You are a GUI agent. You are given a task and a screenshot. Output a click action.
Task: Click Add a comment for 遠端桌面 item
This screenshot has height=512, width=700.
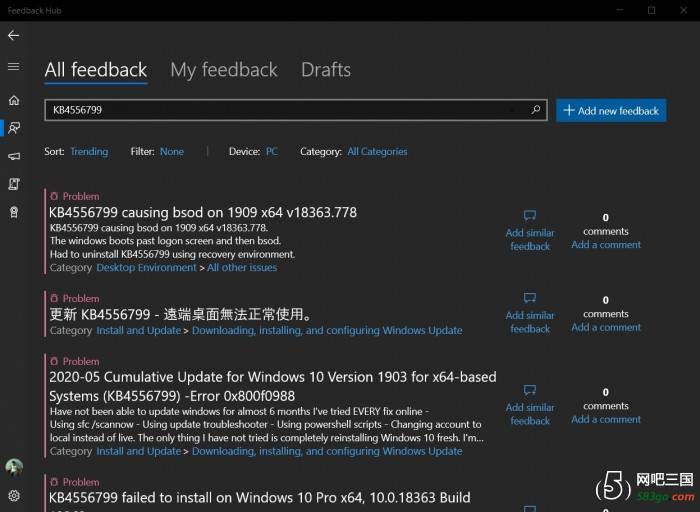606,327
